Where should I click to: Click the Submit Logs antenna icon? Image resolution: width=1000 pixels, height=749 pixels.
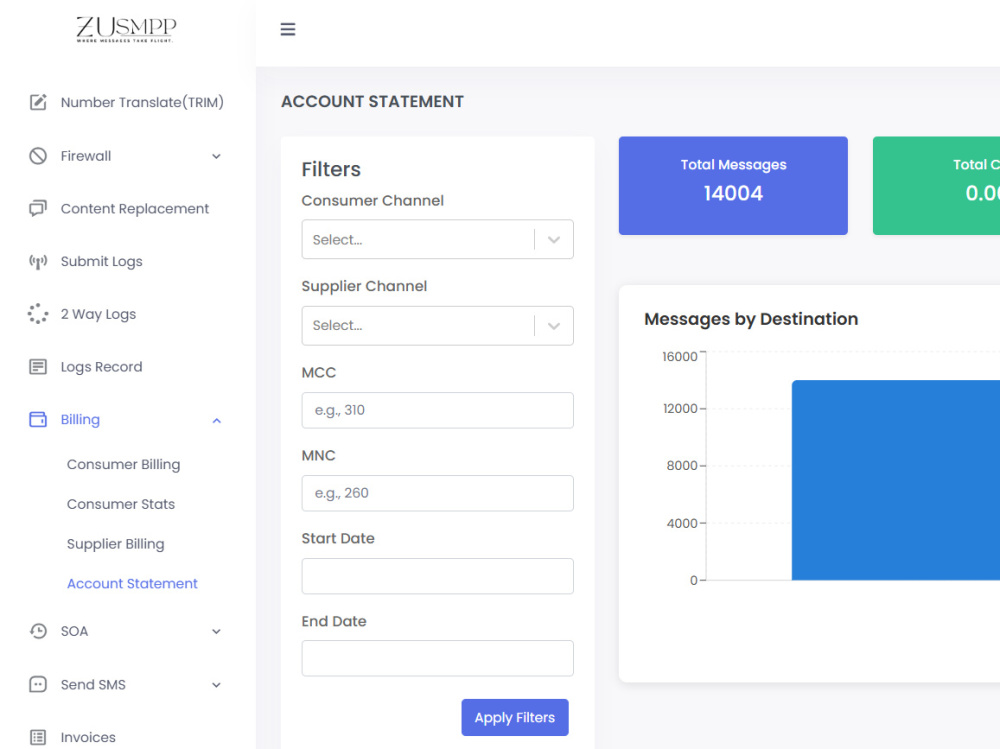(x=38, y=262)
